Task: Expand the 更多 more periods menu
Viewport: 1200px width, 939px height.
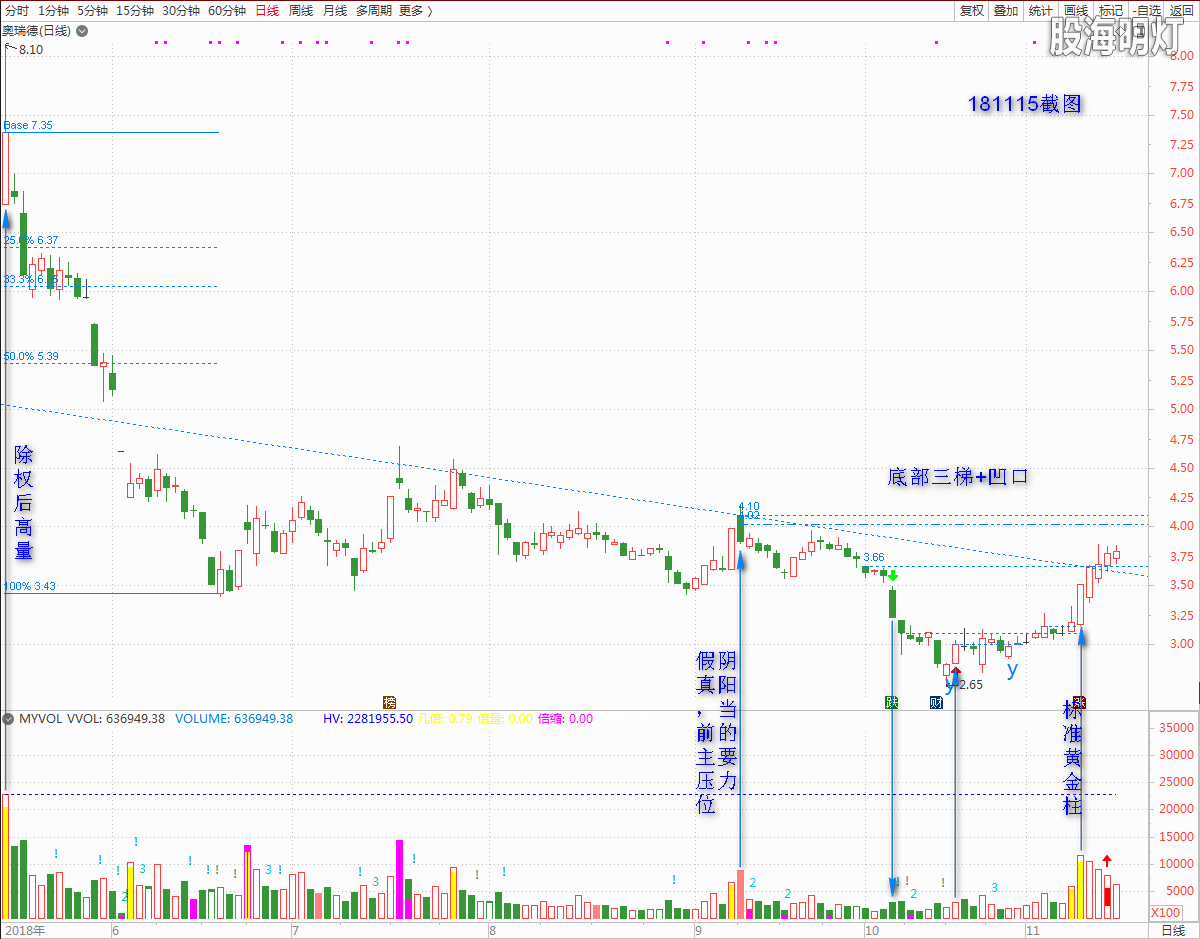Action: tap(415, 11)
